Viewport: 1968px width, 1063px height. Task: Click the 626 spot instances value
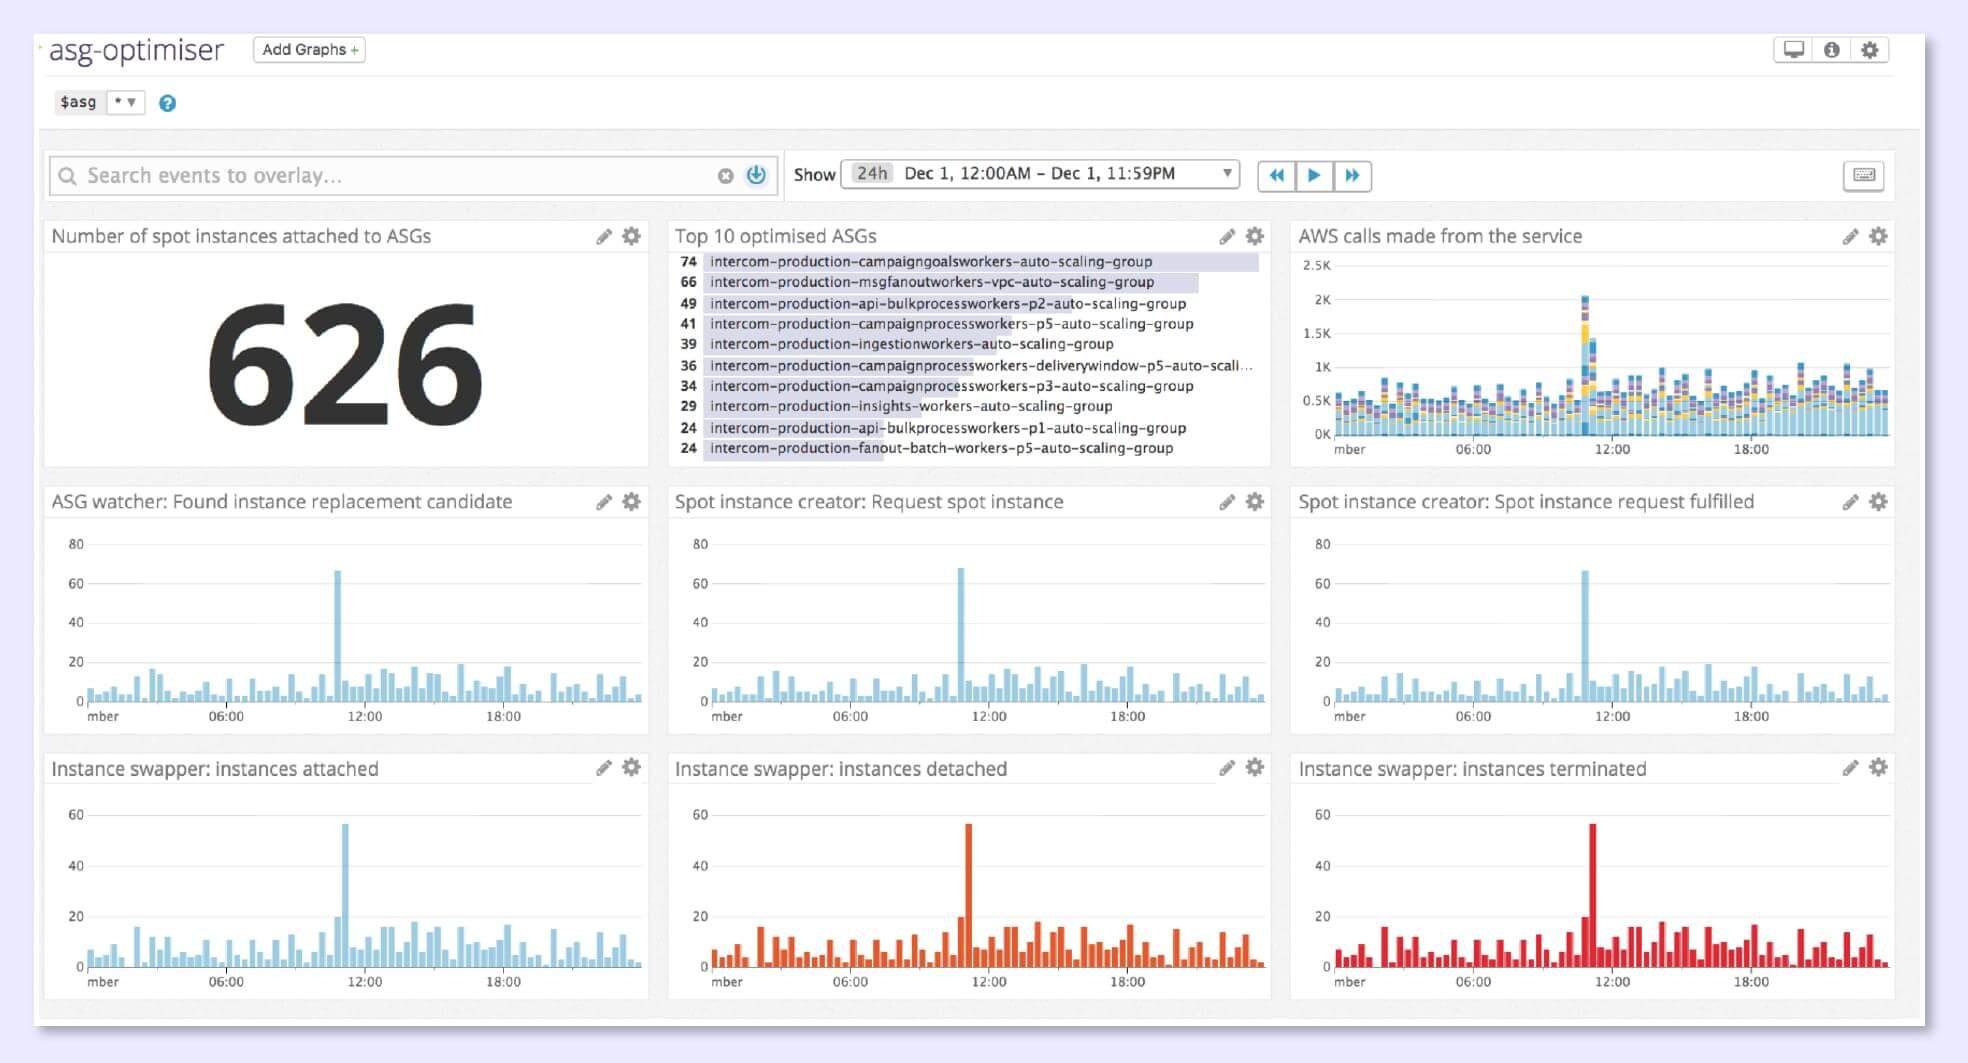(345, 363)
